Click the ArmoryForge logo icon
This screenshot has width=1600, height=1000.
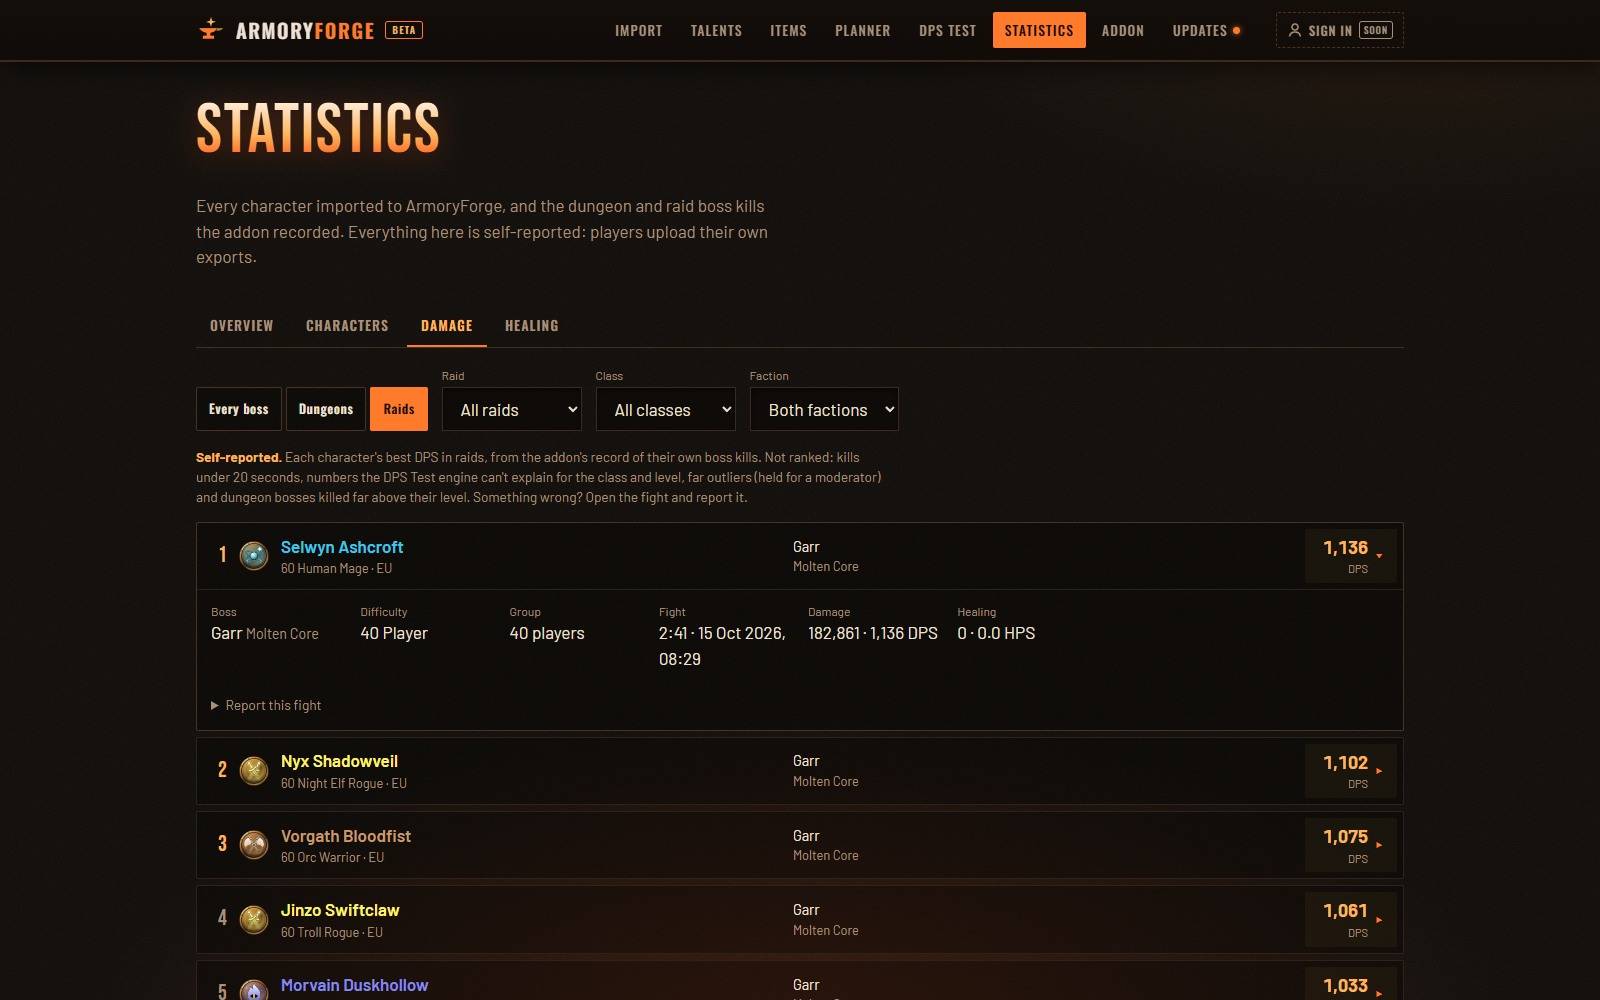pyautogui.click(x=210, y=30)
